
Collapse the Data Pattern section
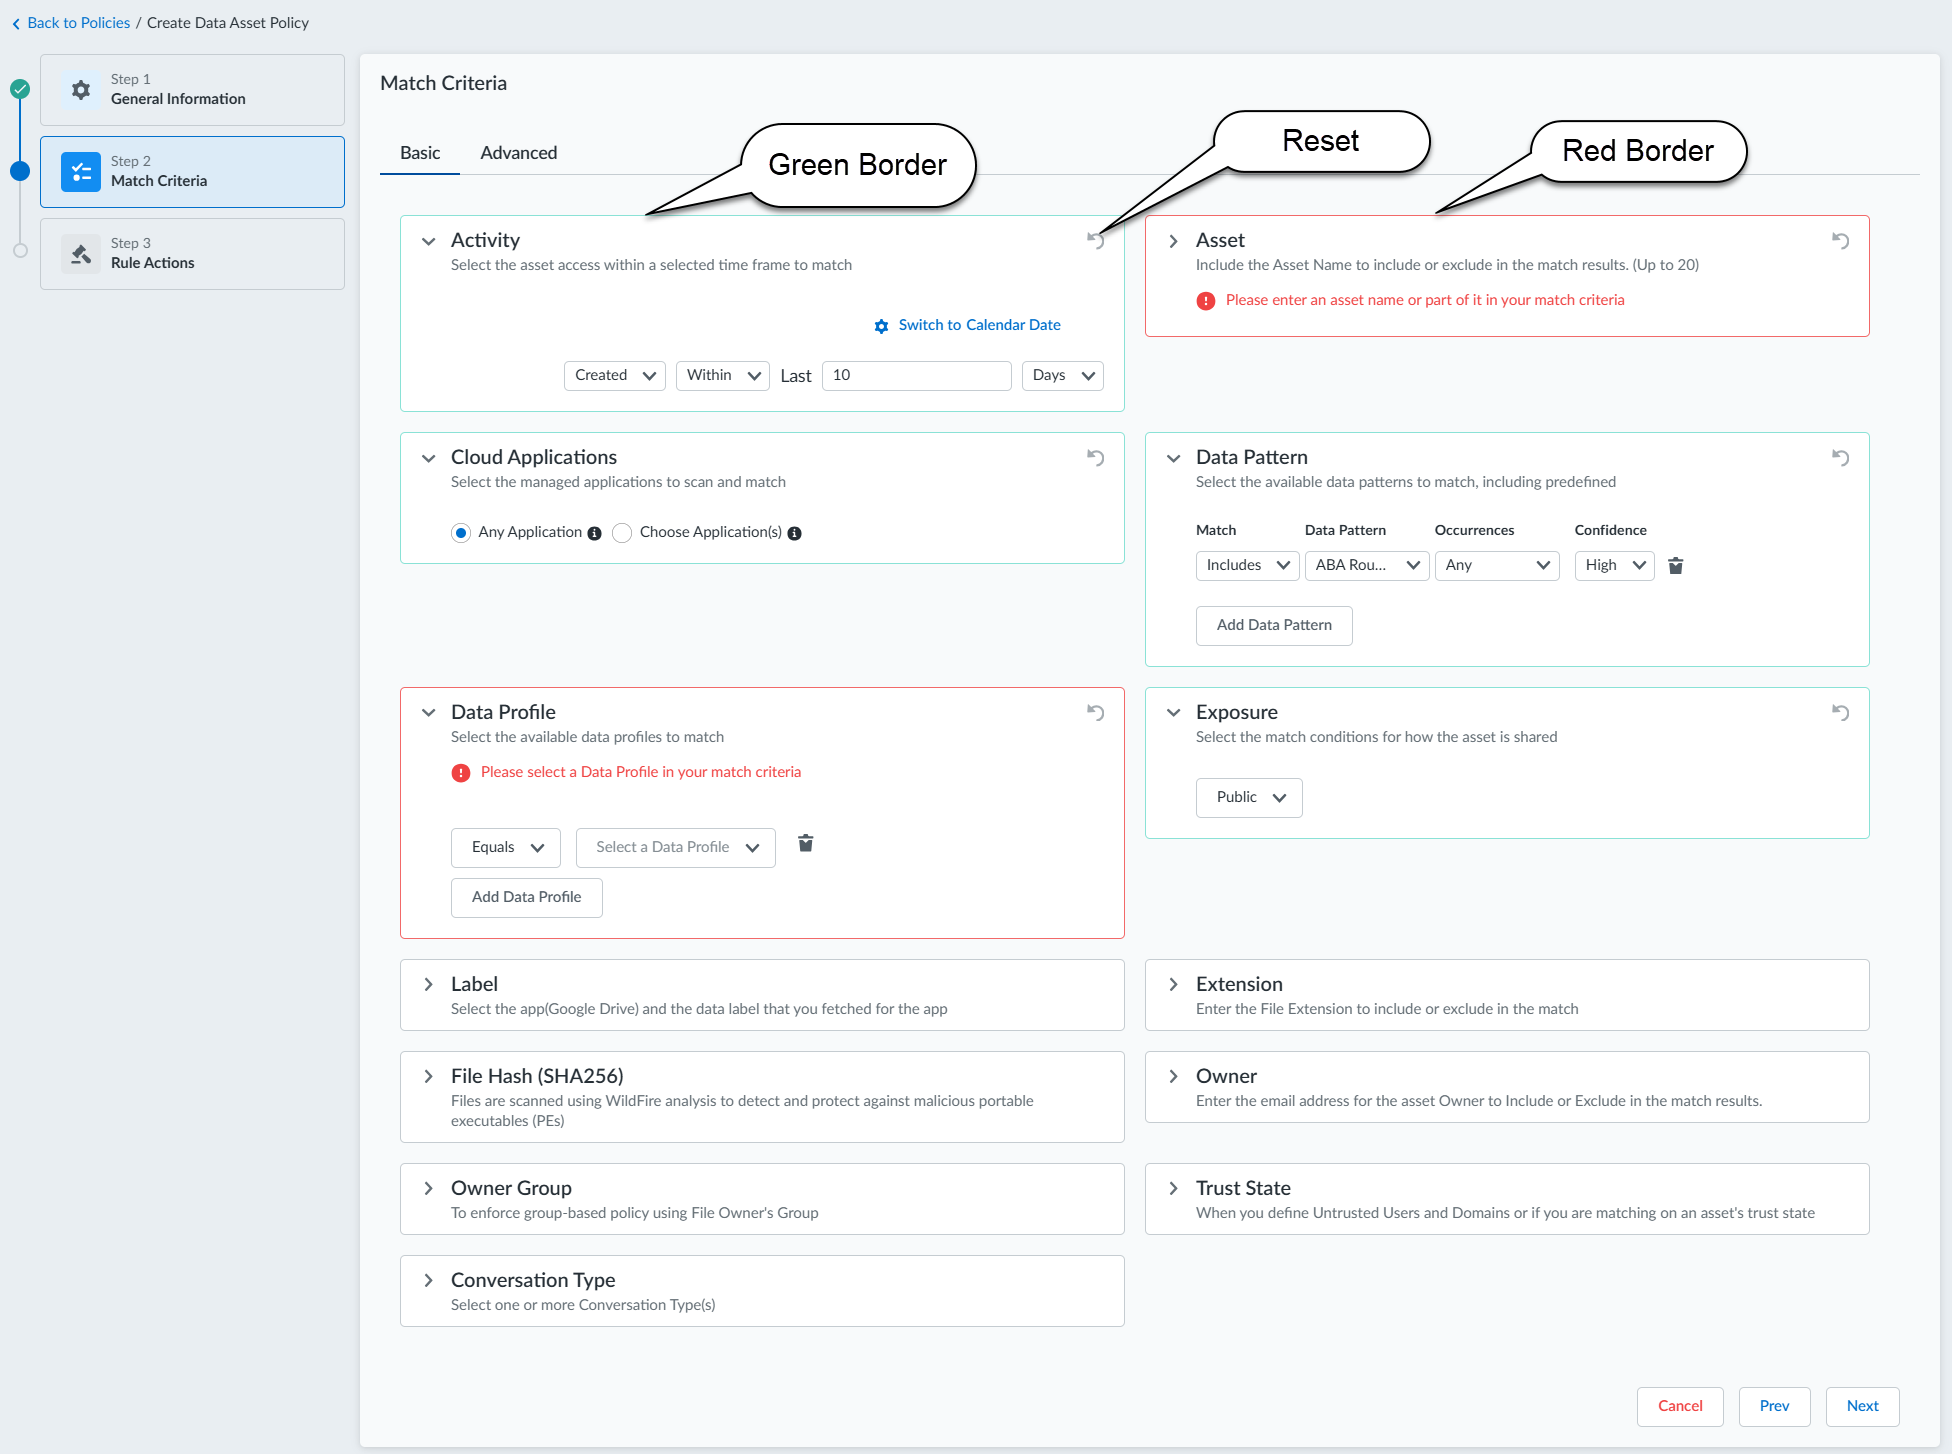pos(1174,458)
